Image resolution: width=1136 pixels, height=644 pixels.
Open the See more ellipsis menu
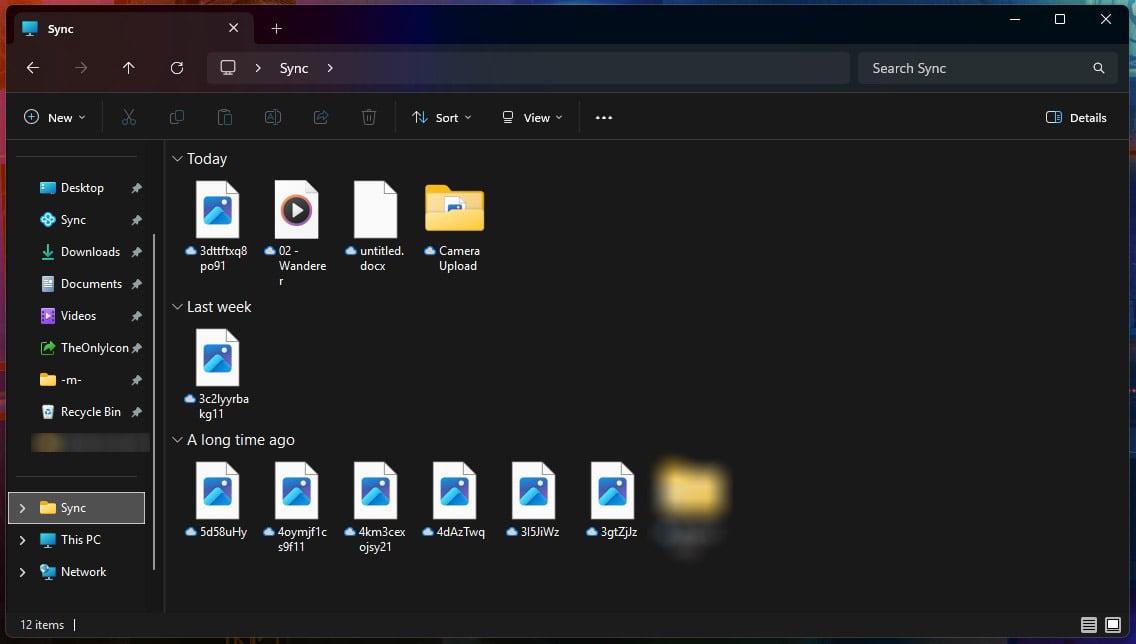604,117
